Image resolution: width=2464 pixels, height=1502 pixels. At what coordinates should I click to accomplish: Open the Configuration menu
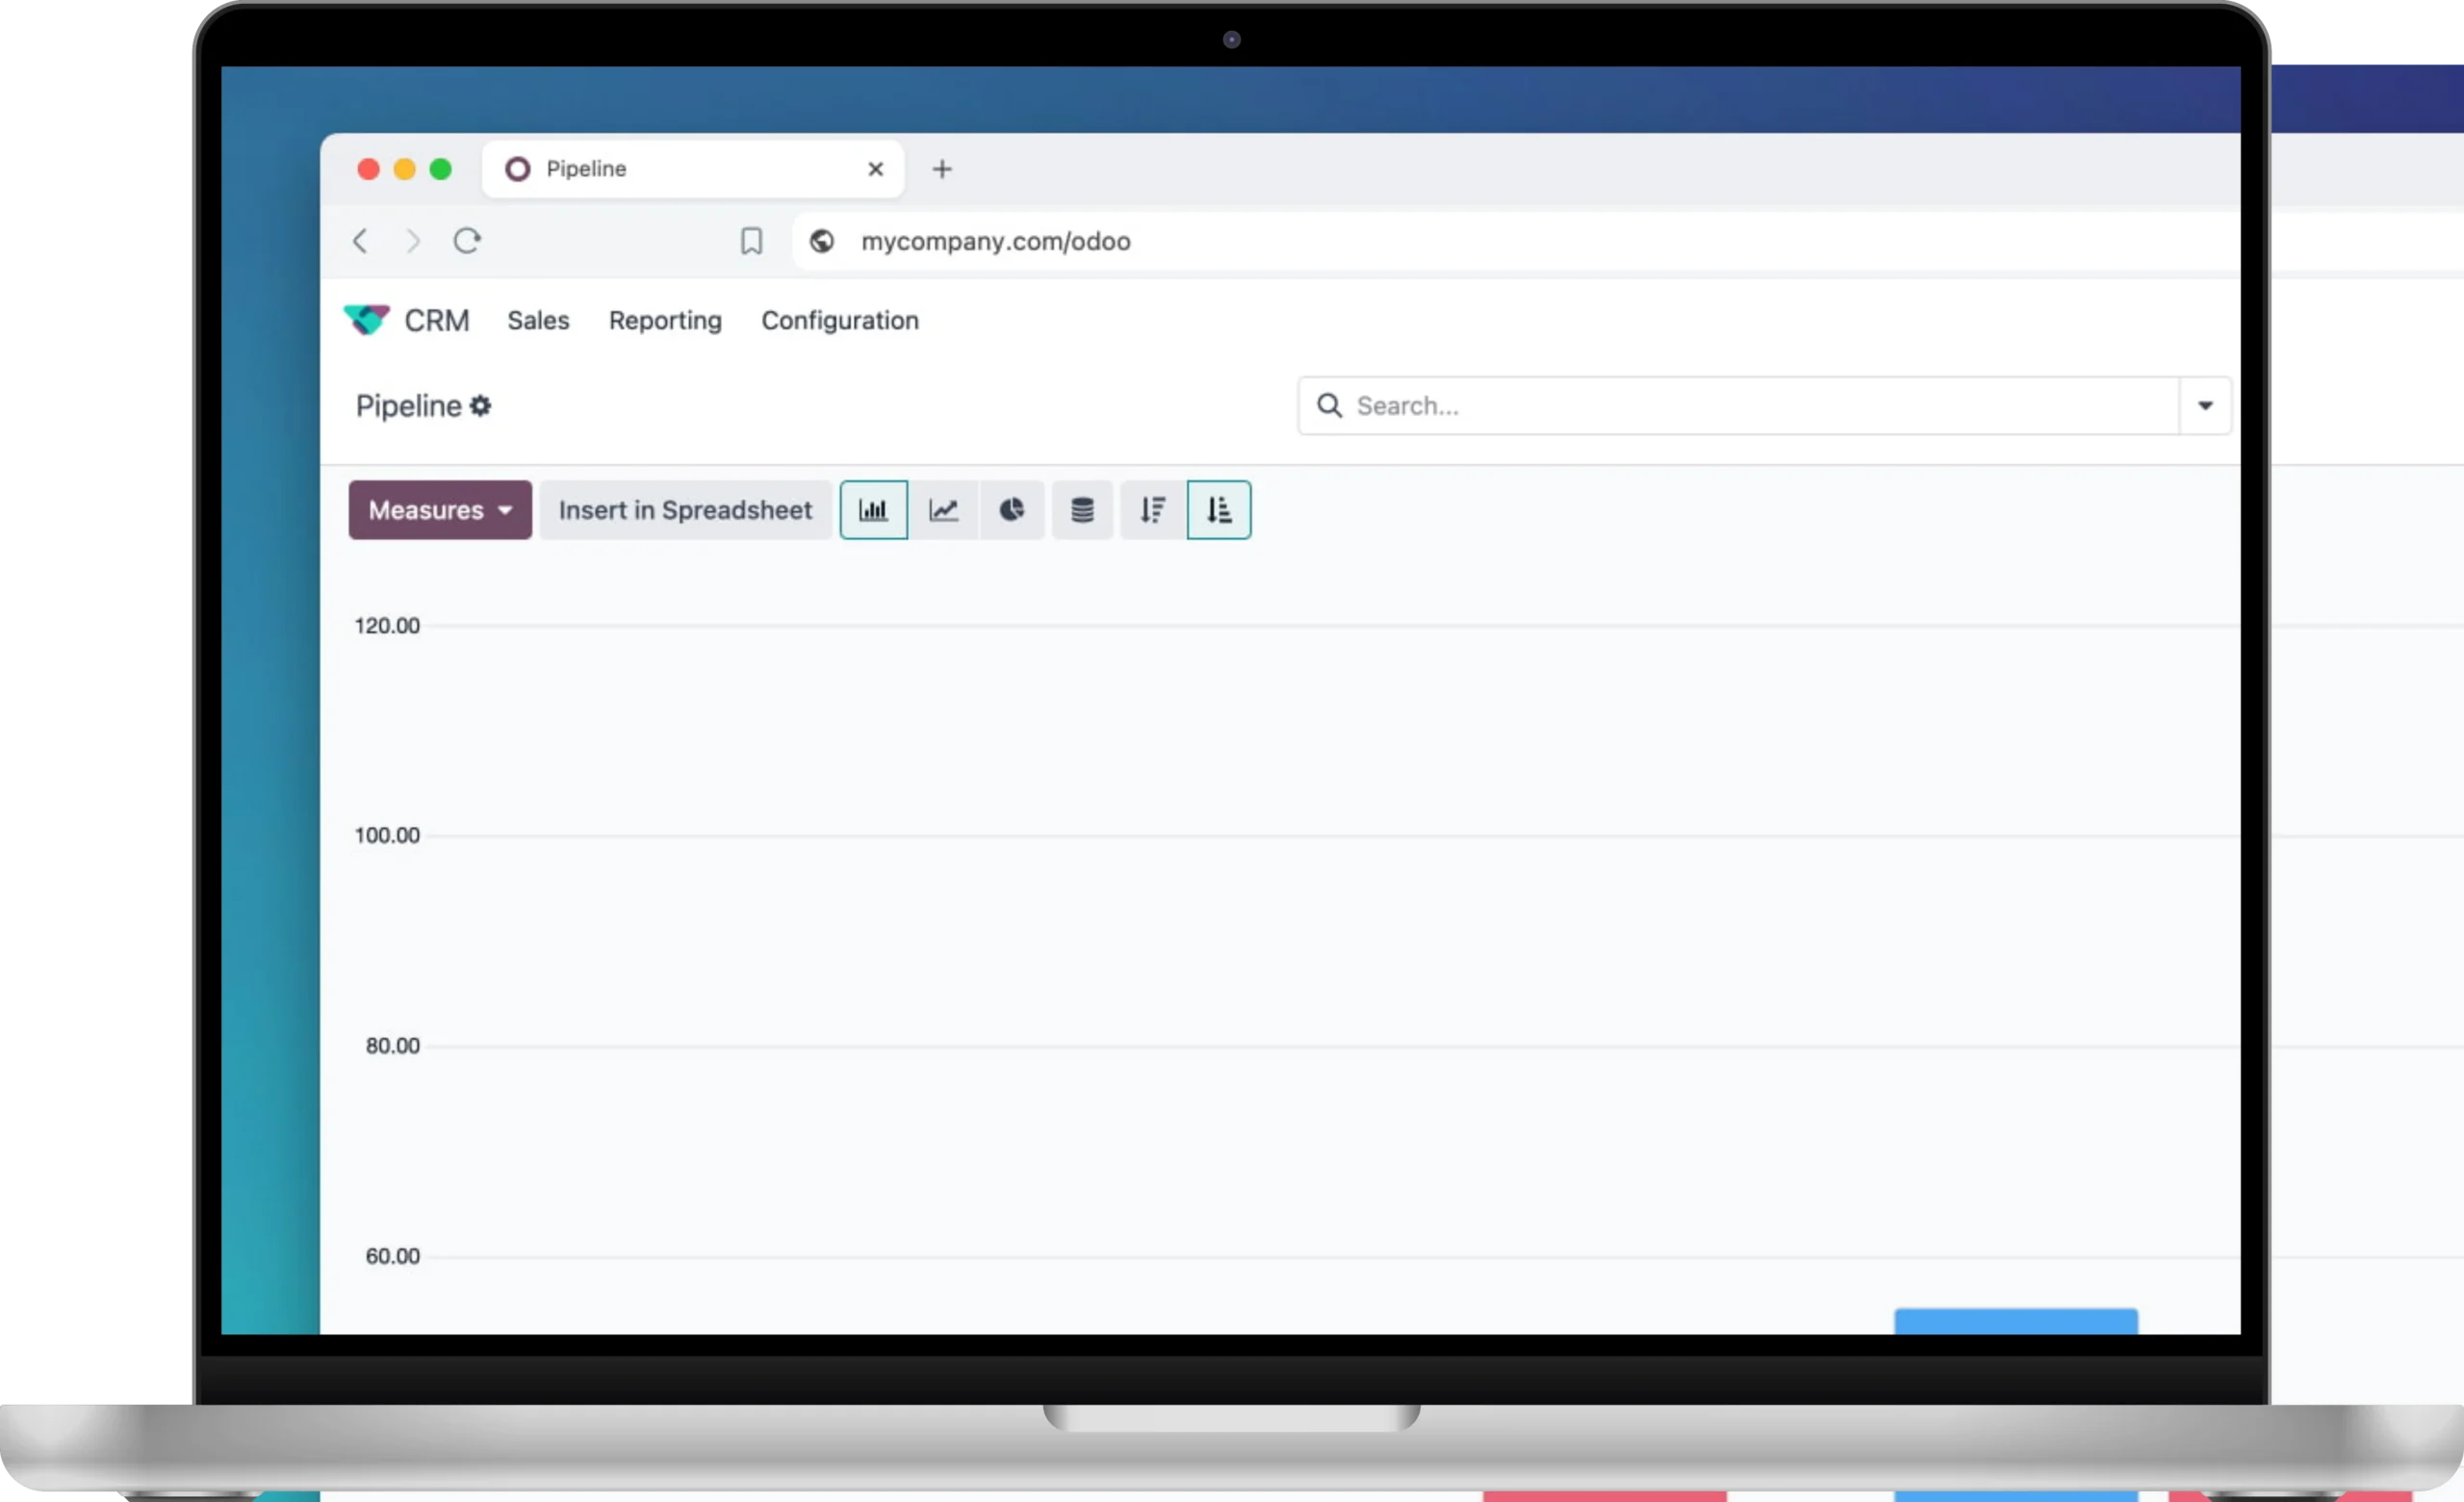pos(840,320)
